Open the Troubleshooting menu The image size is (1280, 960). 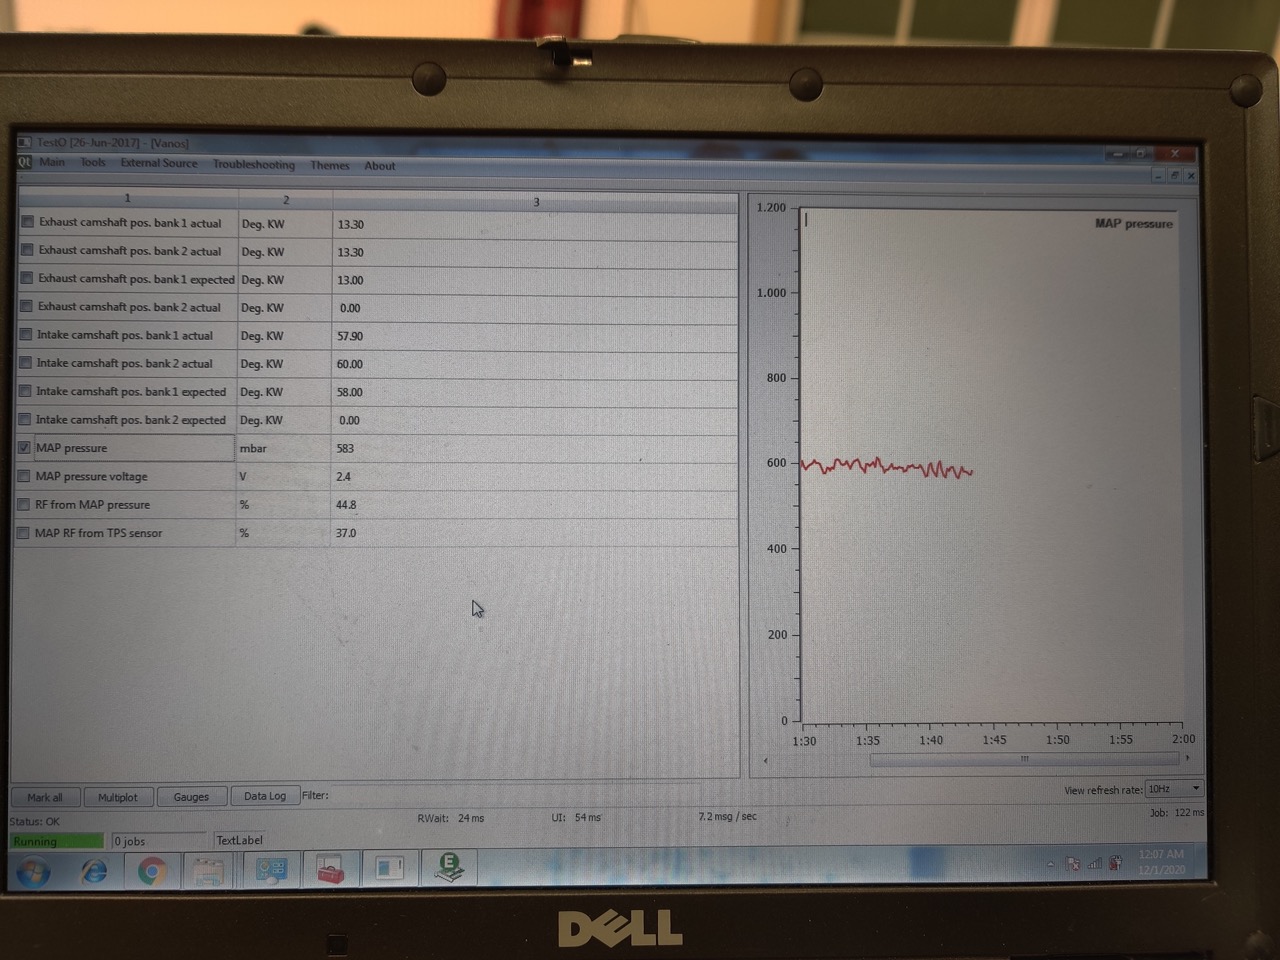254,165
